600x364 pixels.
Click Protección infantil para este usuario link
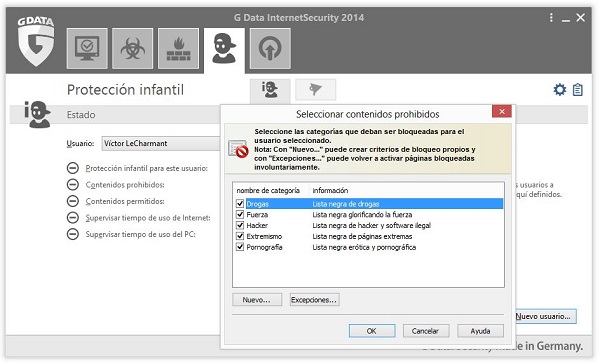pyautogui.click(x=147, y=168)
